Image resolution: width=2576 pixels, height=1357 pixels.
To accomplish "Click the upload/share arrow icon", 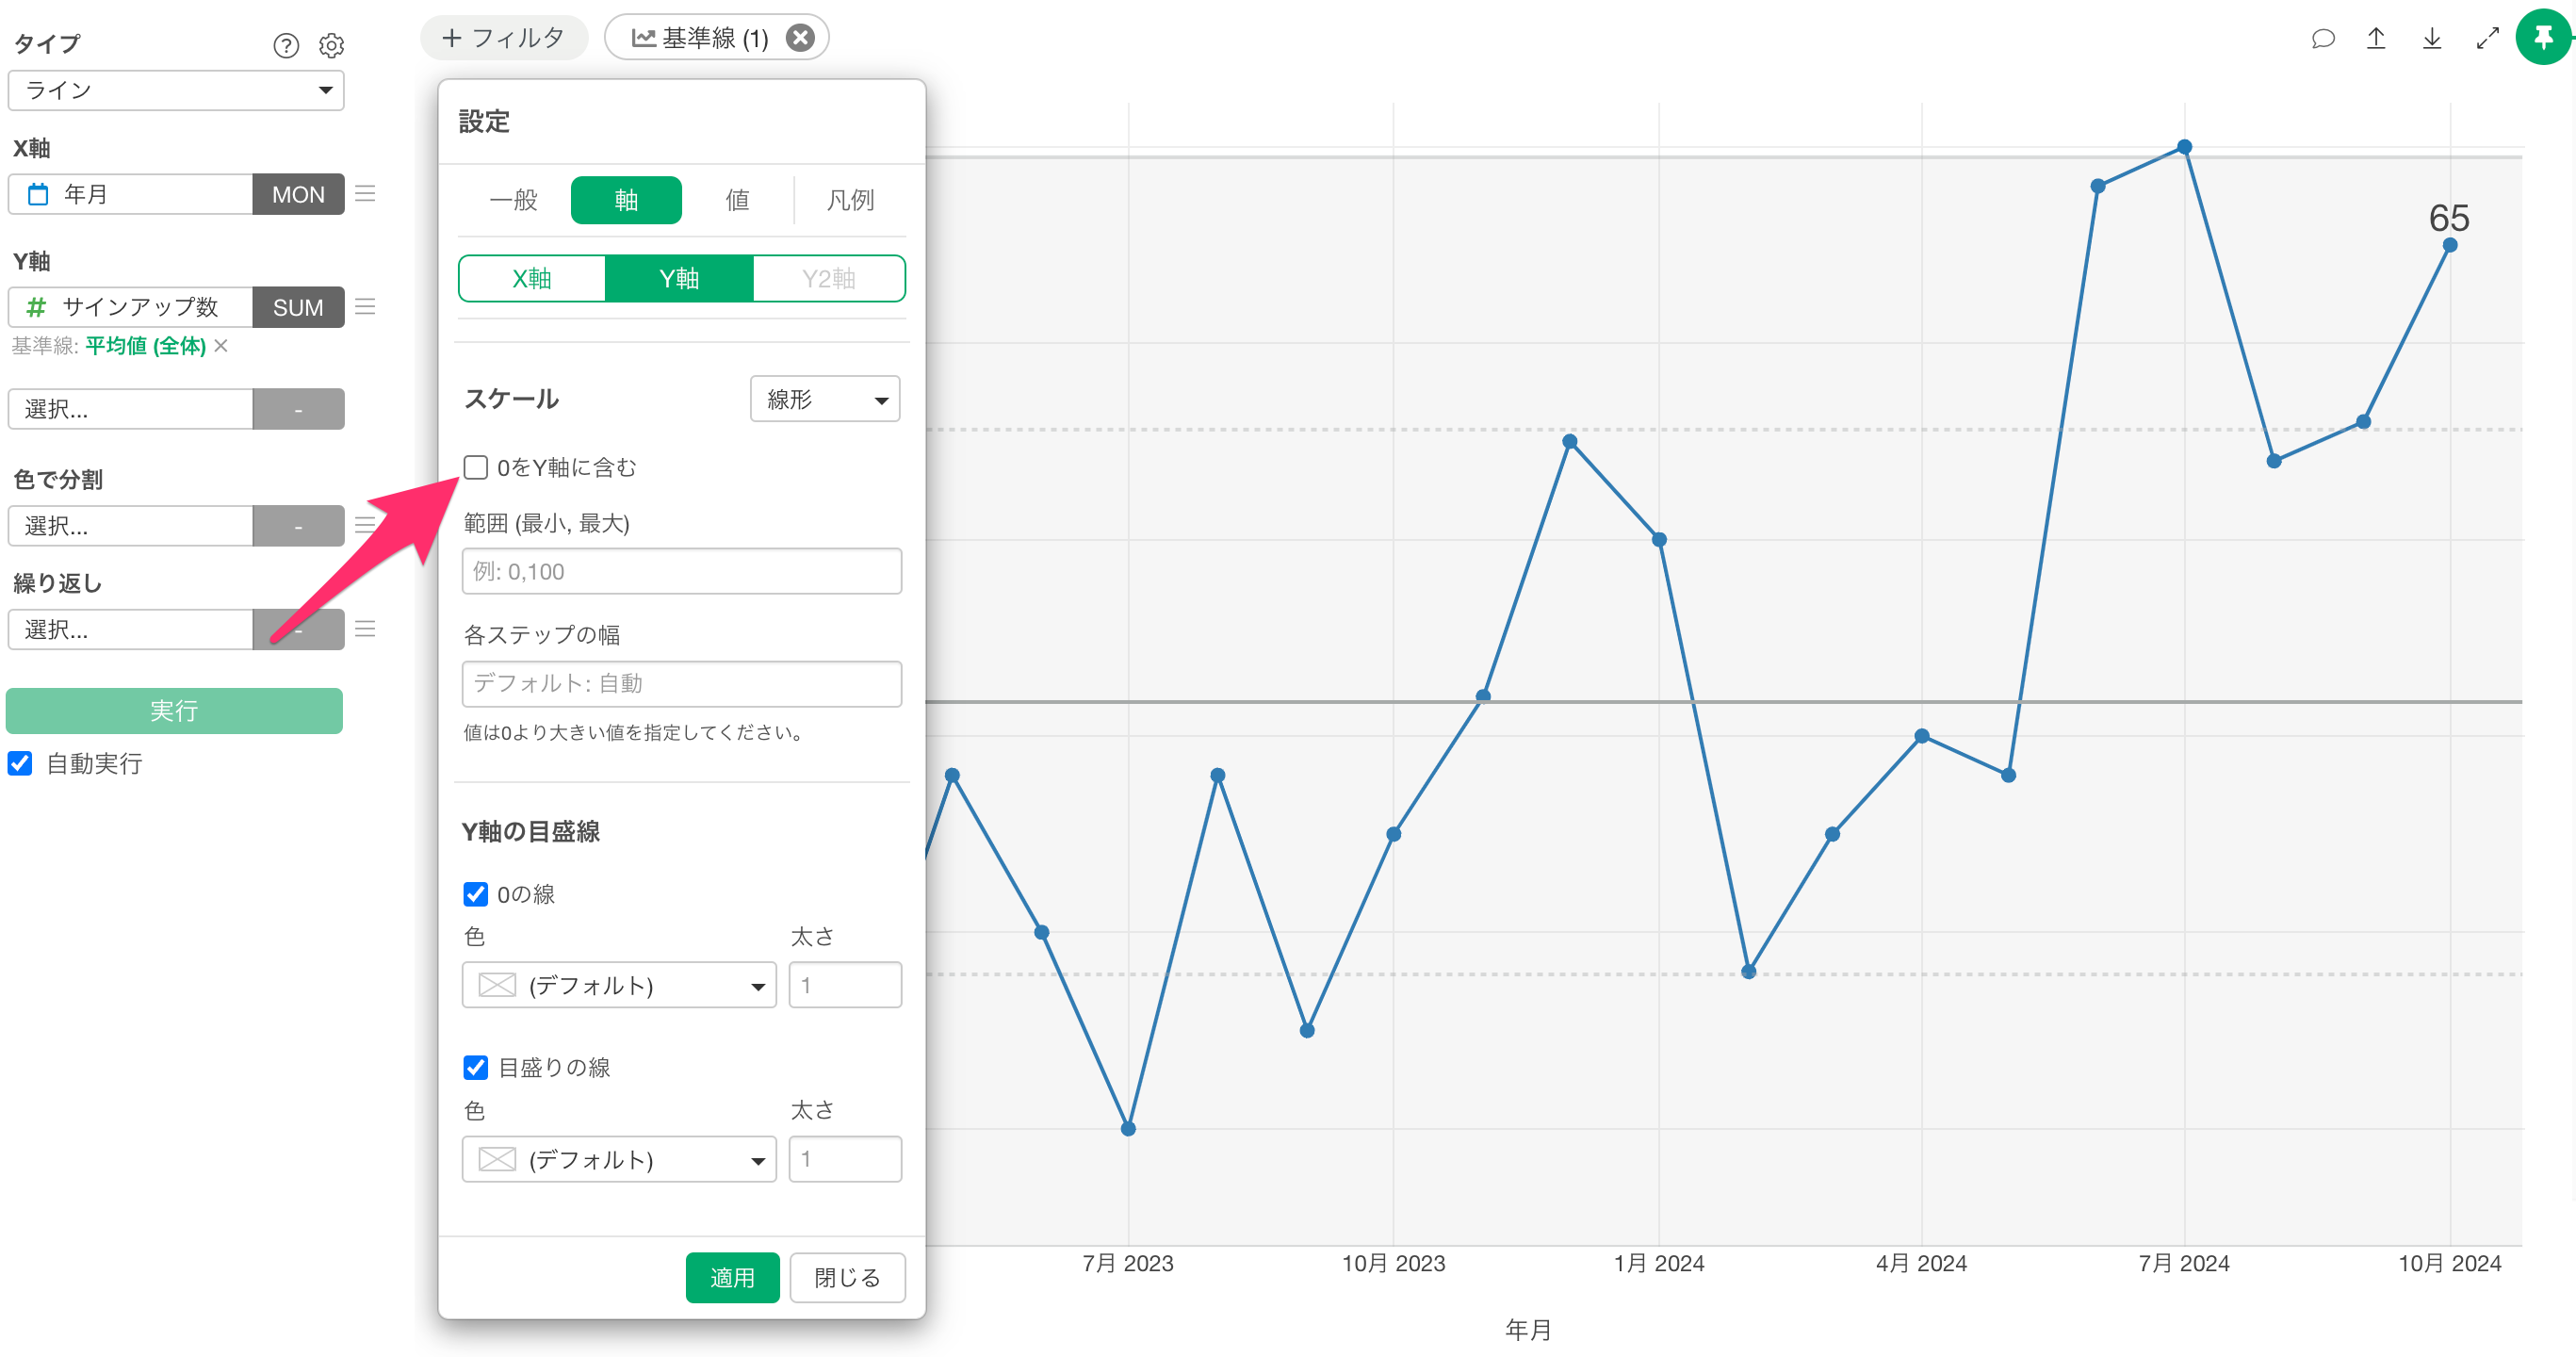I will (x=2376, y=38).
